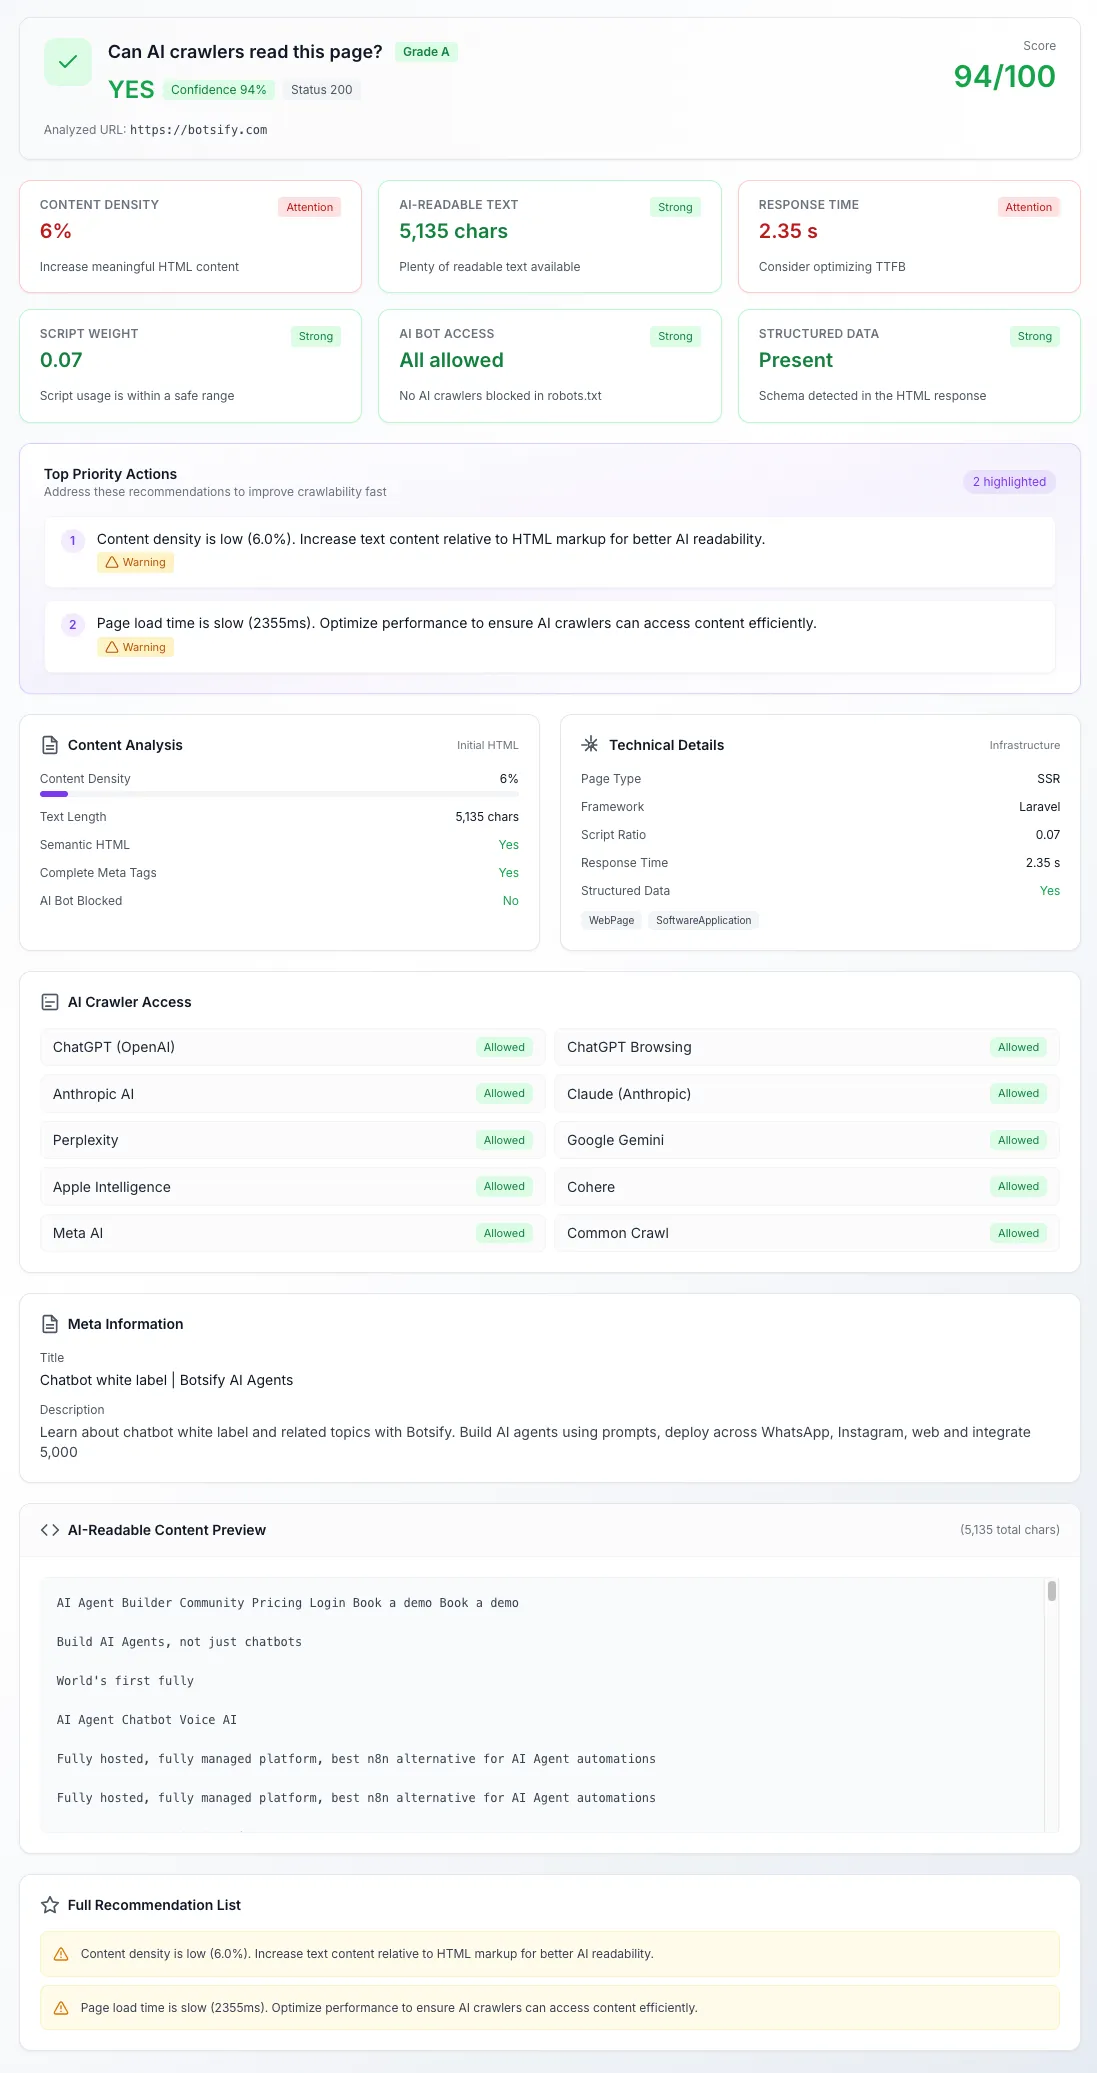Click the Meta Information document icon
Screen dimensions: 1097x2073
pyautogui.click(x=50, y=1324)
